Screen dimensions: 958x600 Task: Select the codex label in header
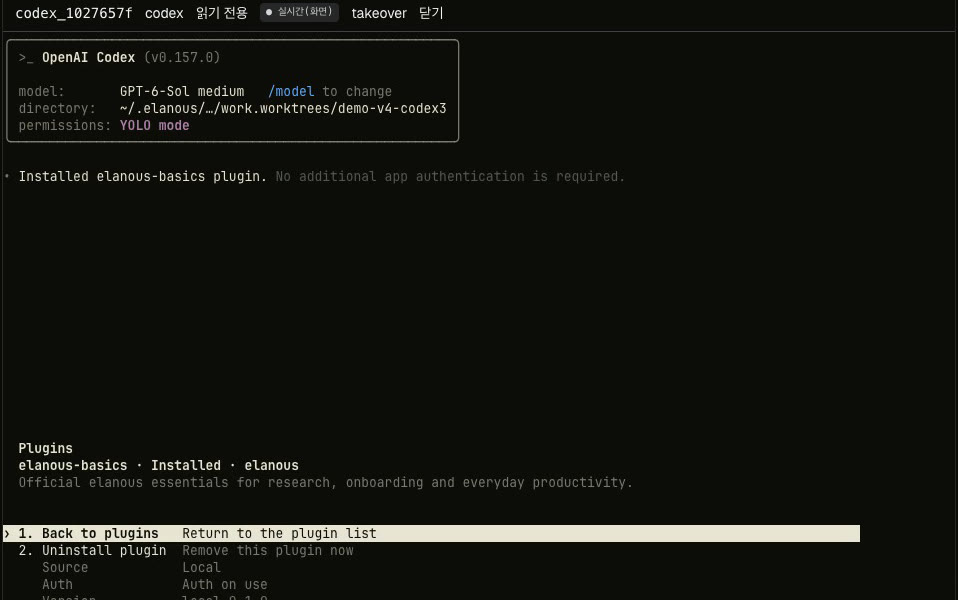pos(164,13)
